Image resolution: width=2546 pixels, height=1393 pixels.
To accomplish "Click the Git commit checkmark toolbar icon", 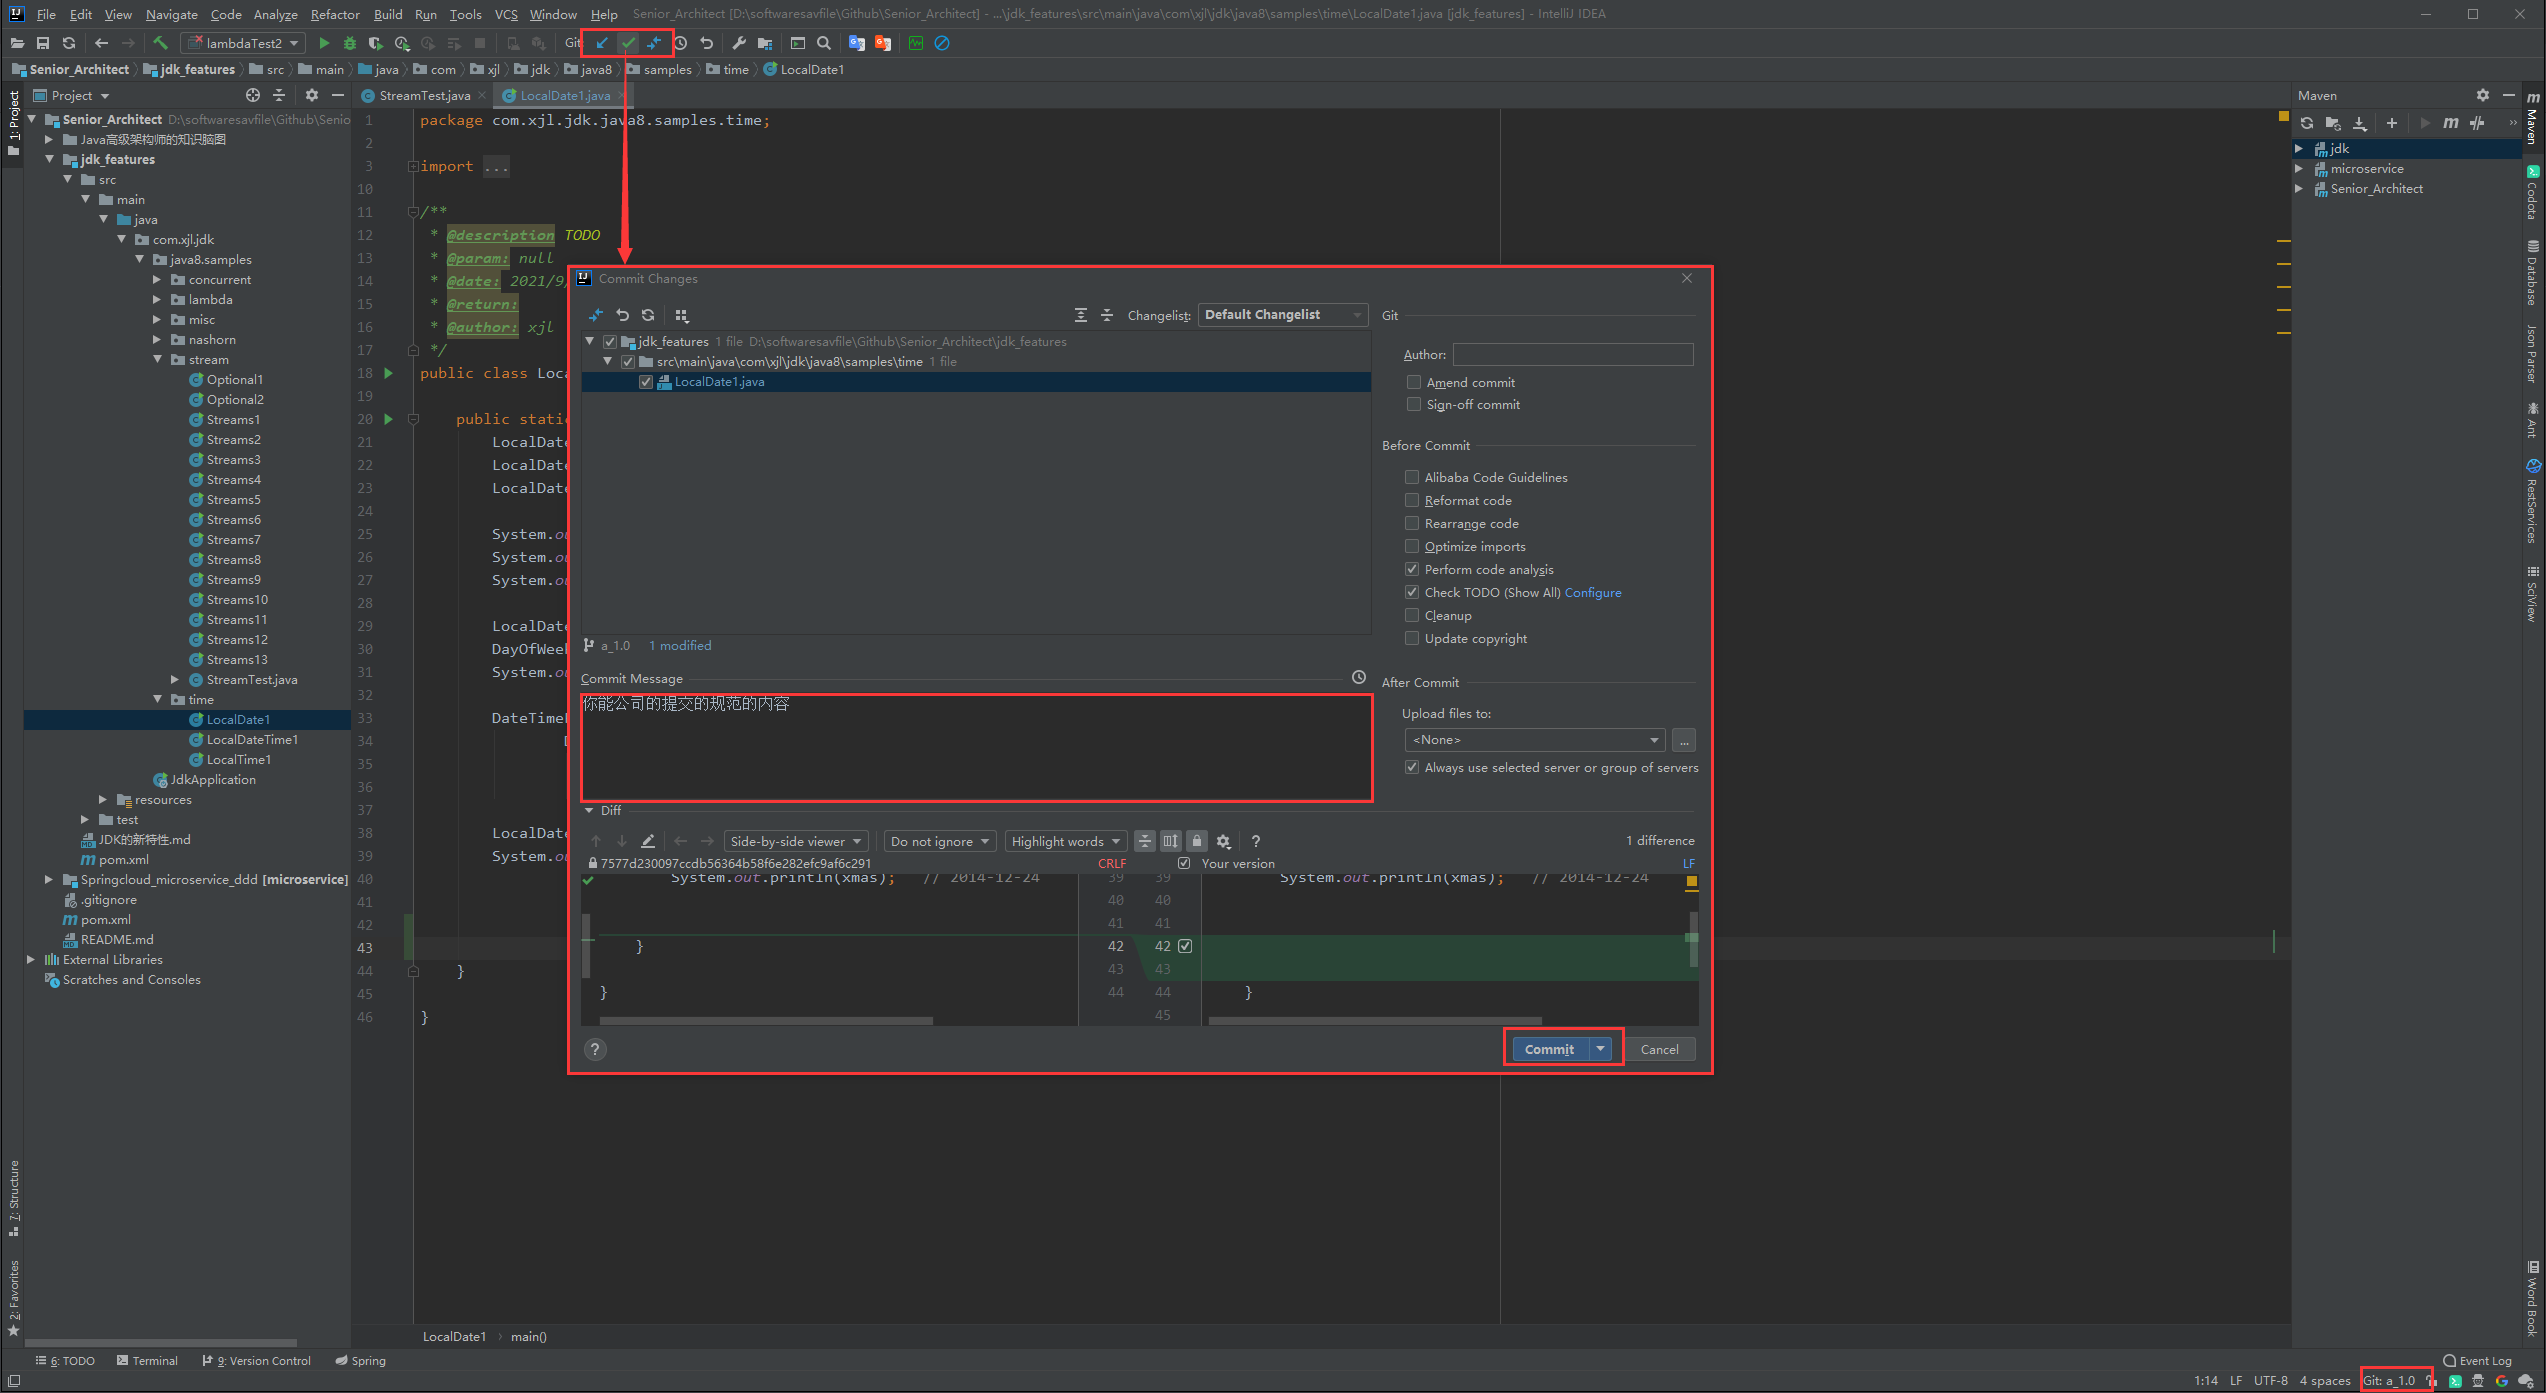I will [x=628, y=43].
